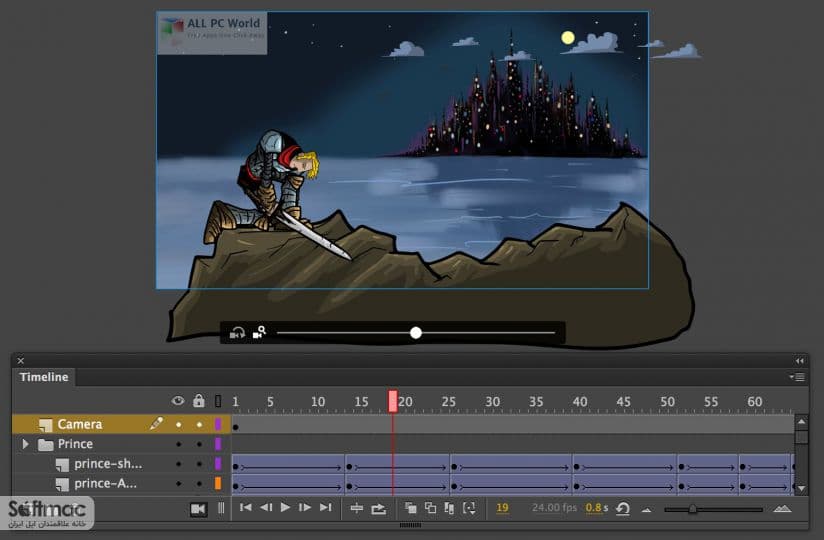Select the prince-sh... layer
The height and width of the screenshot is (540, 824).
tap(108, 464)
